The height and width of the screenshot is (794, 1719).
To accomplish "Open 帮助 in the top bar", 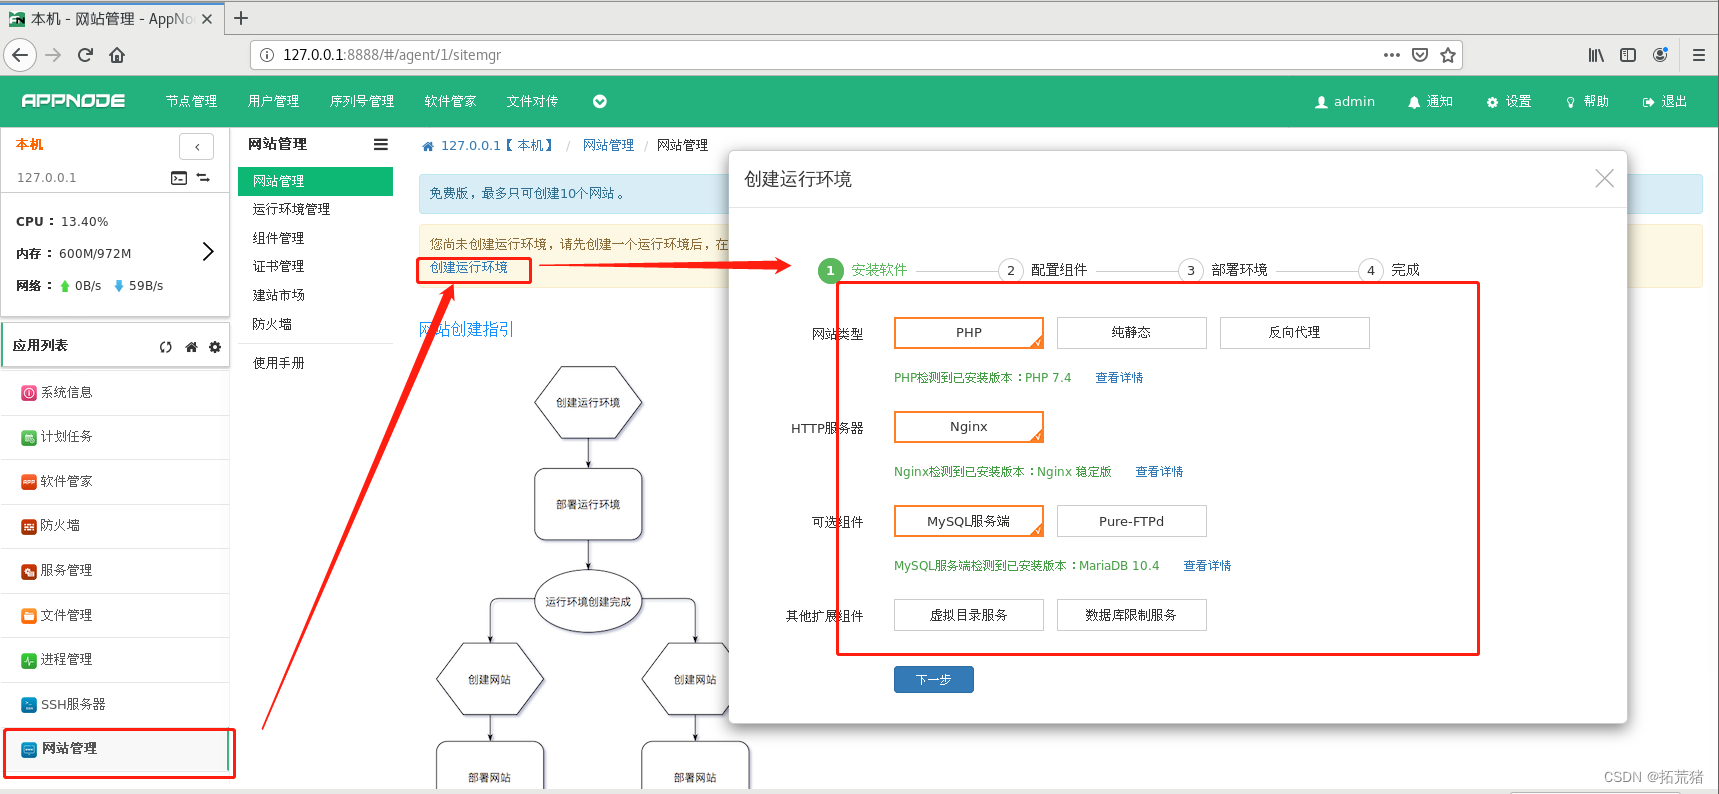I will pyautogui.click(x=1587, y=101).
